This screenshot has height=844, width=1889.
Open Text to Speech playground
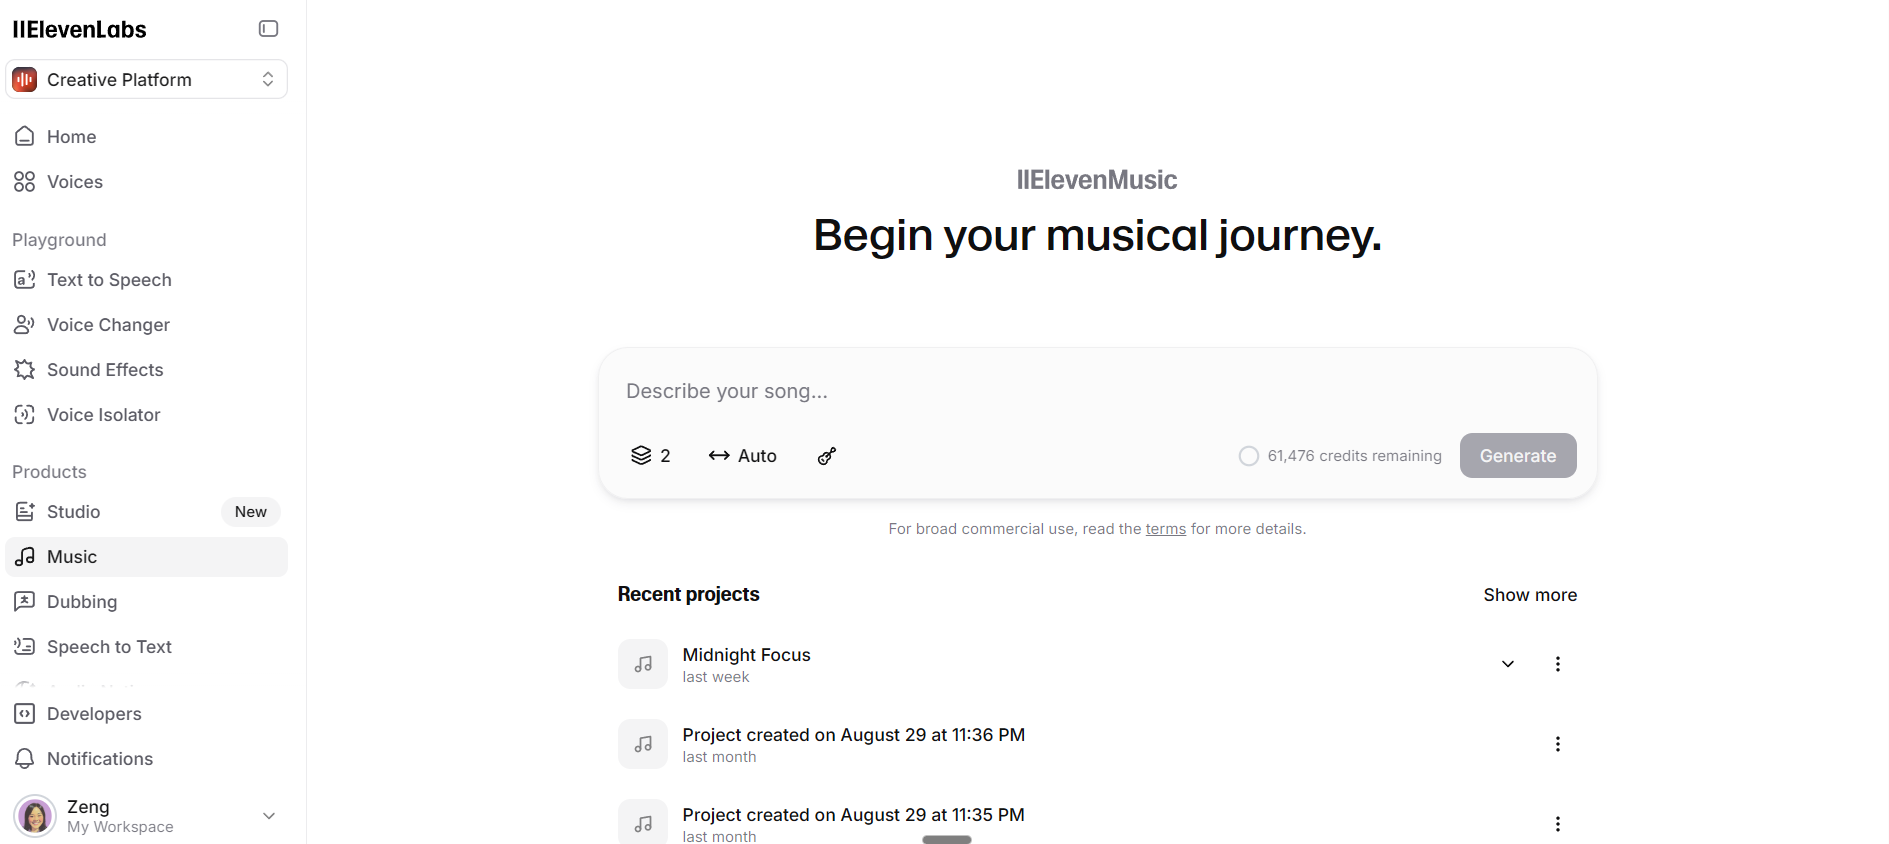[x=146, y=280]
